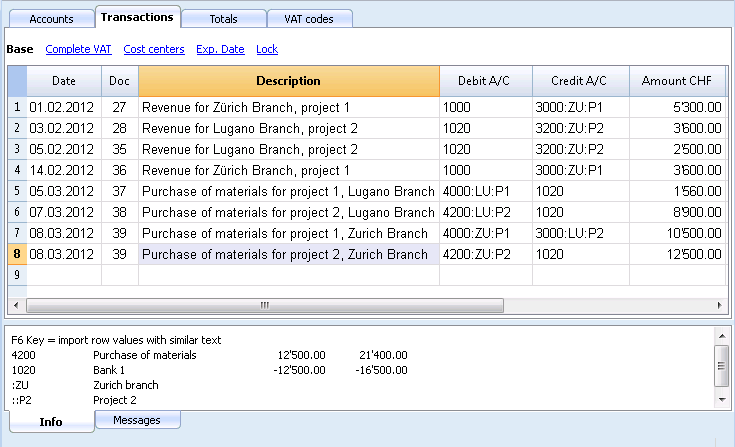
Task: Click info value -16'500.00
Action: click(x=381, y=370)
